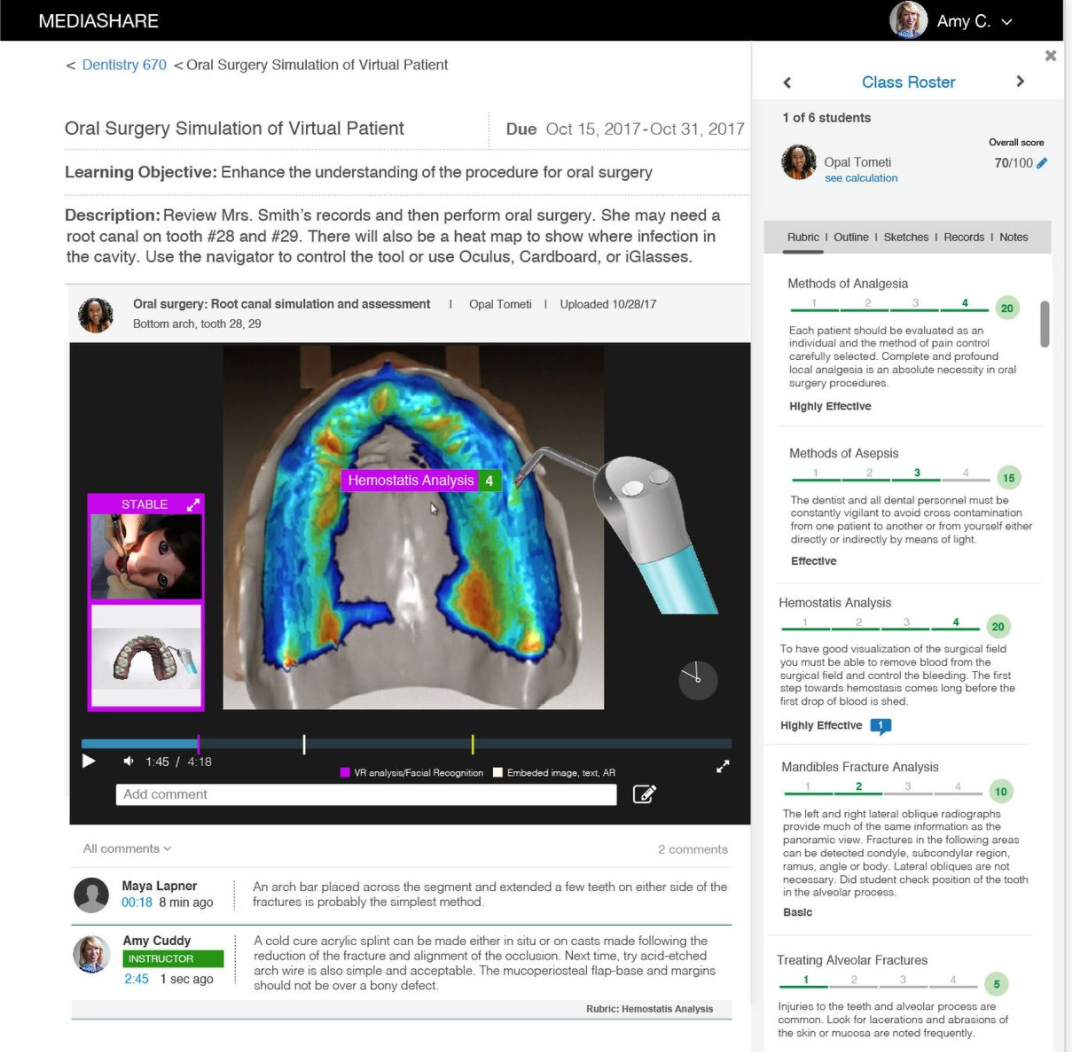The height and width of the screenshot is (1052, 1072).
Task: Go to previous student in roster
Action: click(787, 82)
